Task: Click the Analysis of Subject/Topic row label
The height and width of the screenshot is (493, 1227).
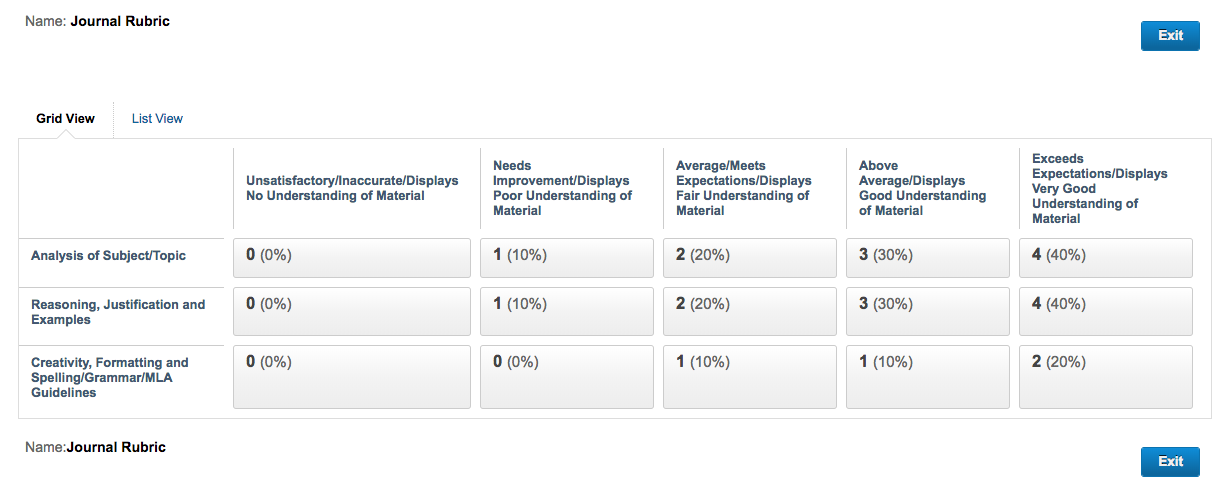Action: point(108,255)
